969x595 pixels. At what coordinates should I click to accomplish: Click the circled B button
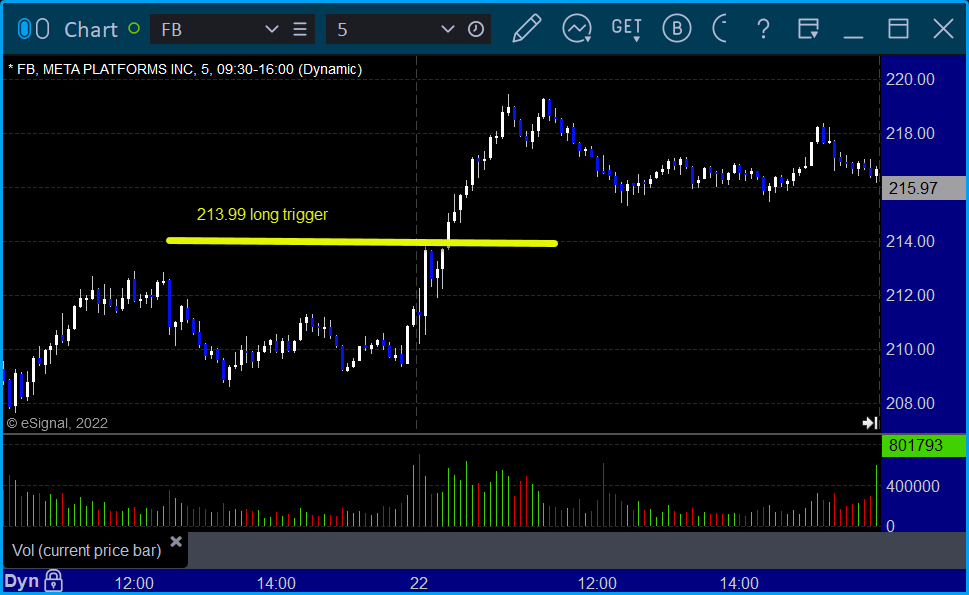(x=677, y=29)
